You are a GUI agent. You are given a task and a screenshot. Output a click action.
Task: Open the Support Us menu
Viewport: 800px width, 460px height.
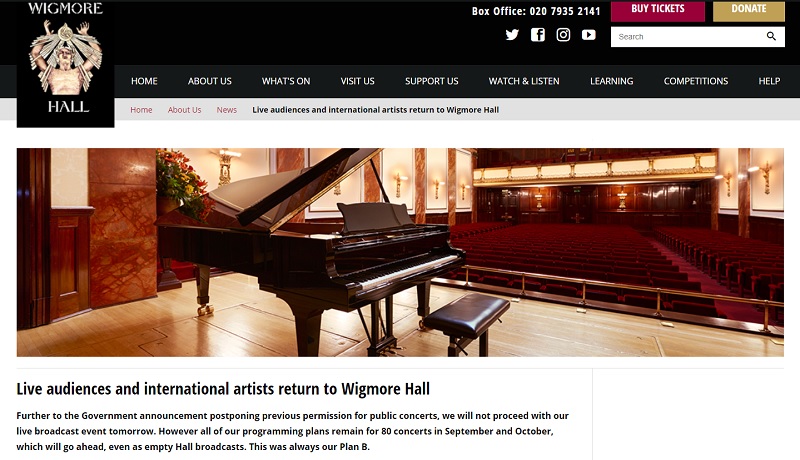(432, 81)
